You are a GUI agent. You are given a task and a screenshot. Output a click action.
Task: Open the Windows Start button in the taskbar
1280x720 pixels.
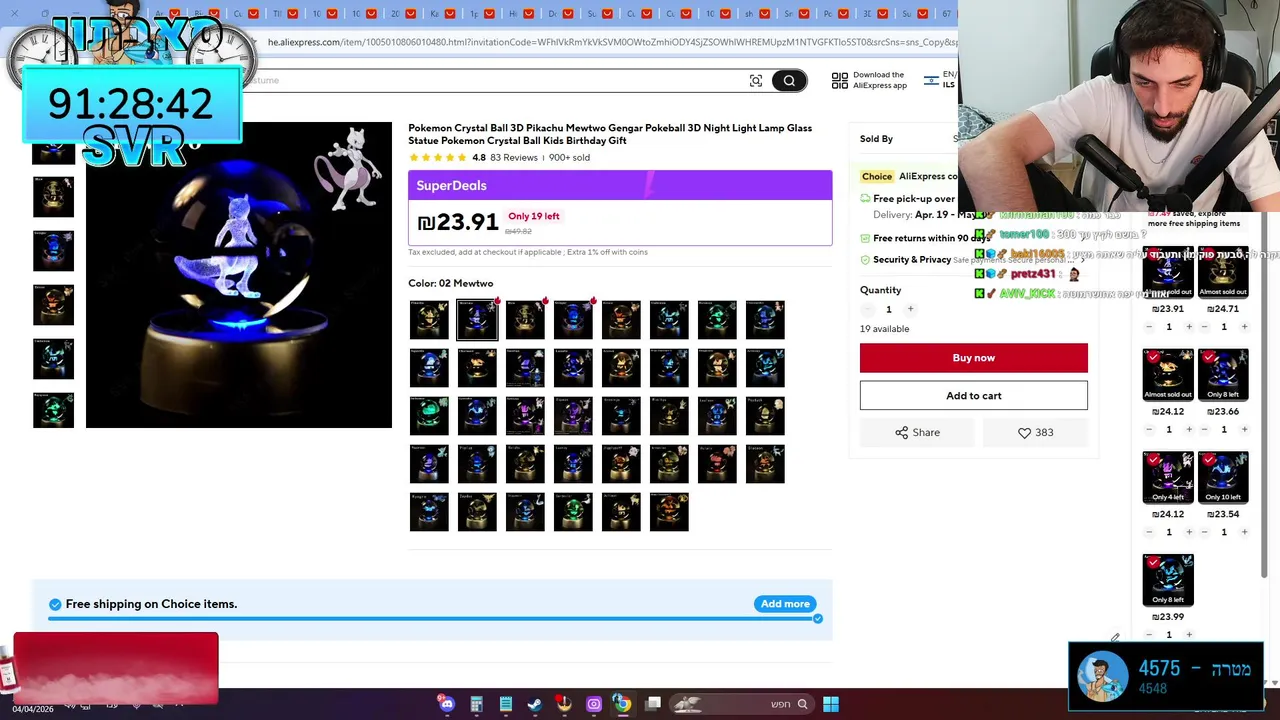coord(830,704)
